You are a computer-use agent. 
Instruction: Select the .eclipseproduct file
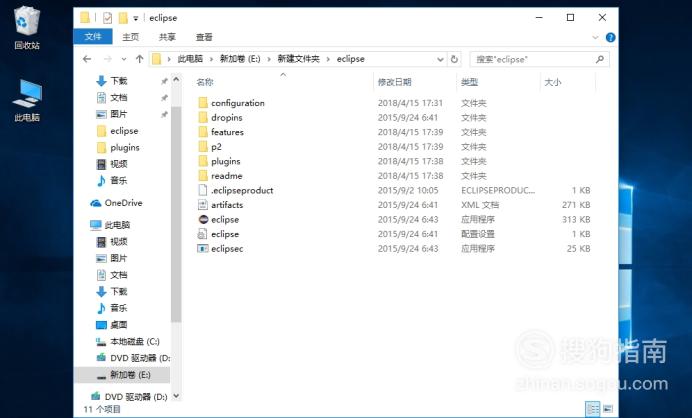coord(242,190)
